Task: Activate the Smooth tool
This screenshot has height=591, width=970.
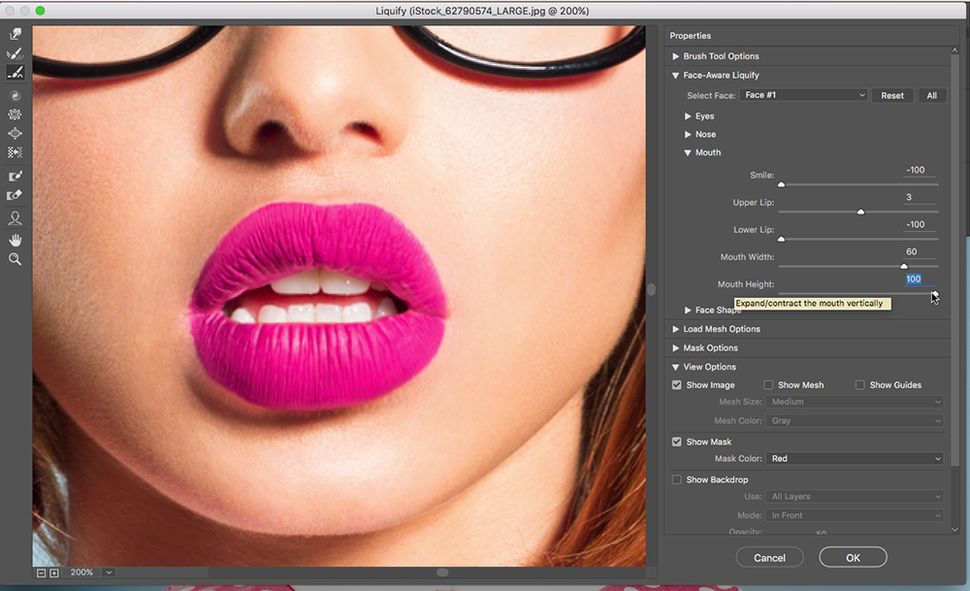Action: click(14, 71)
